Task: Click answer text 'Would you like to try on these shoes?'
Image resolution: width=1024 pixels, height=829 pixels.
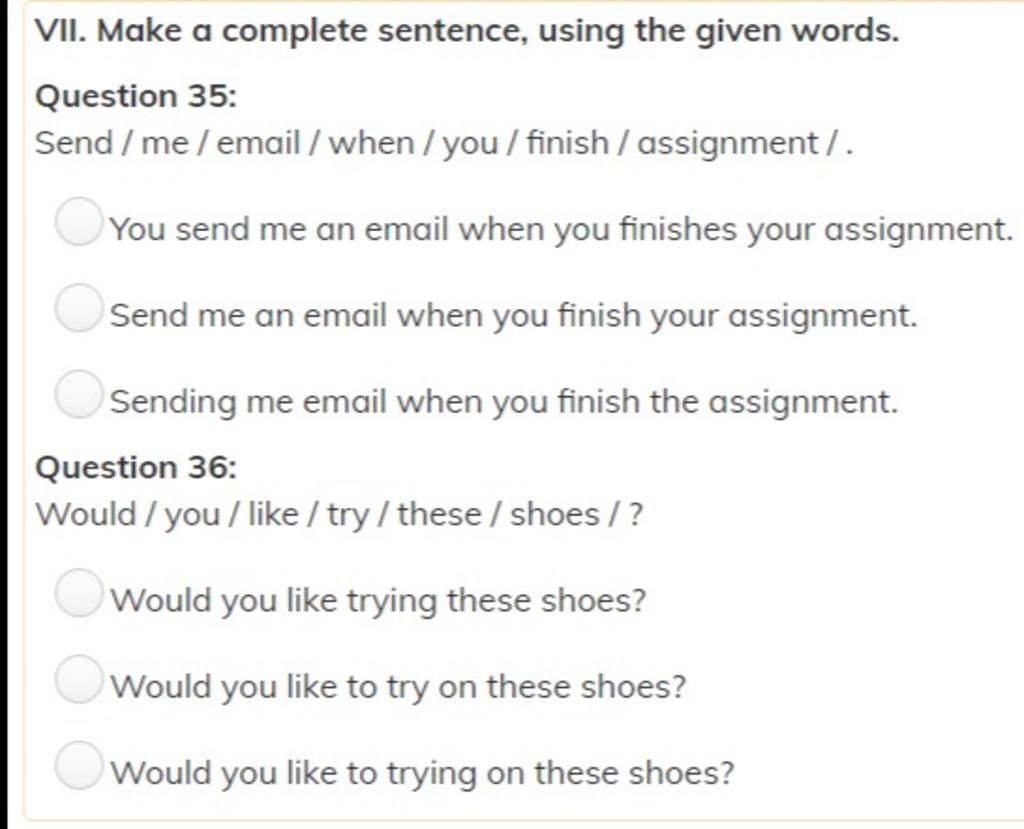Action: pyautogui.click(x=398, y=687)
